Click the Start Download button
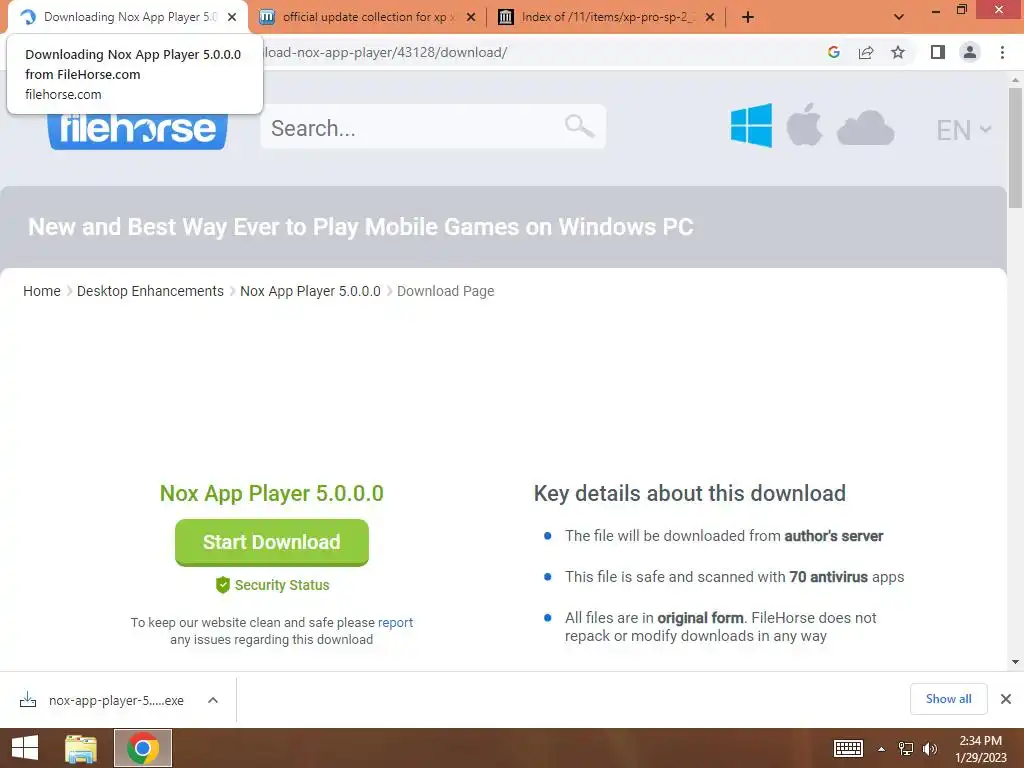 (272, 542)
